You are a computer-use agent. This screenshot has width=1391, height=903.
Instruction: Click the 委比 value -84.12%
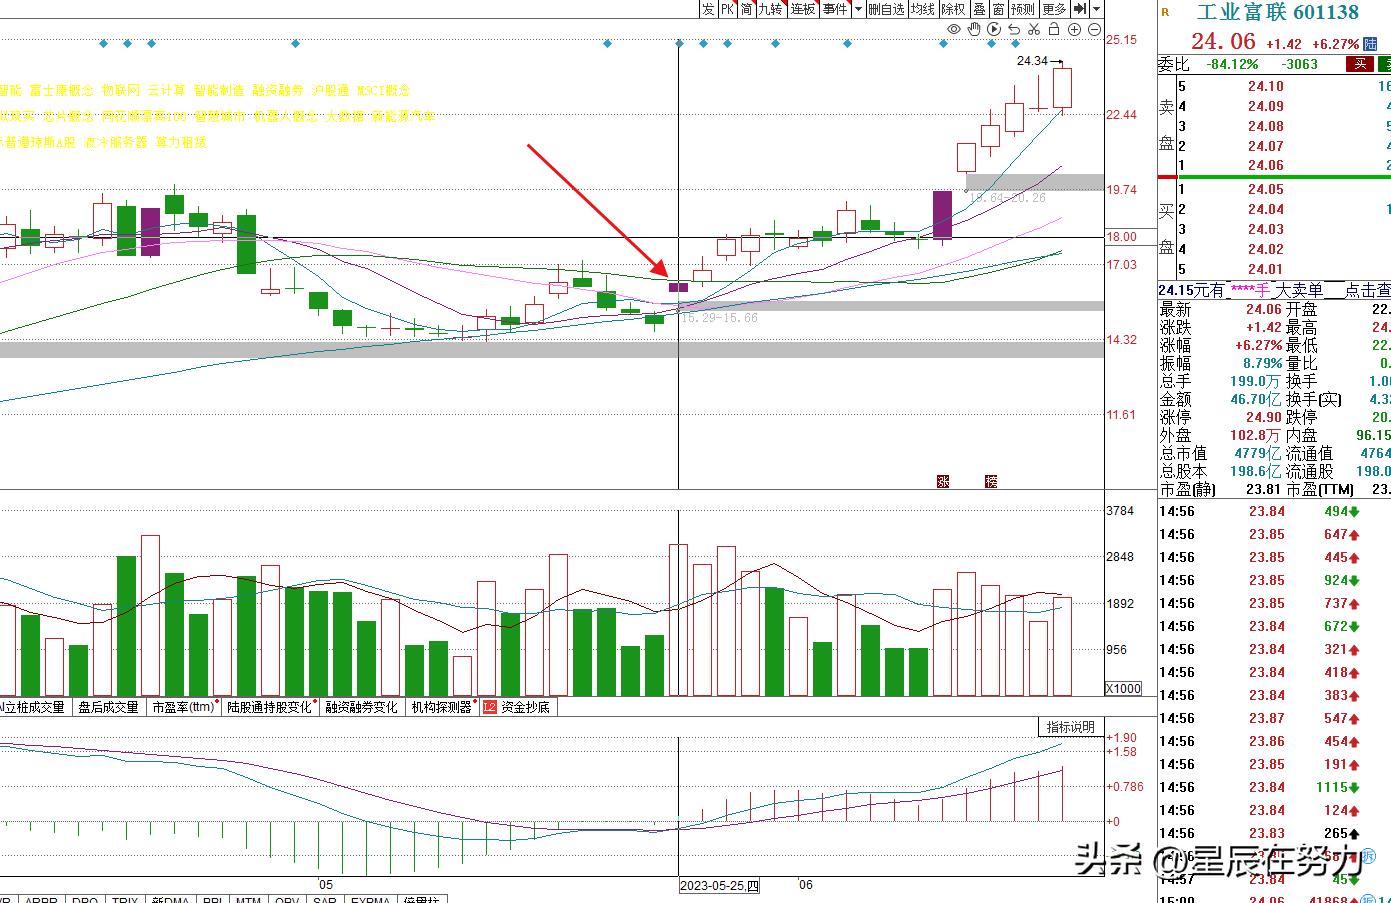1231,64
